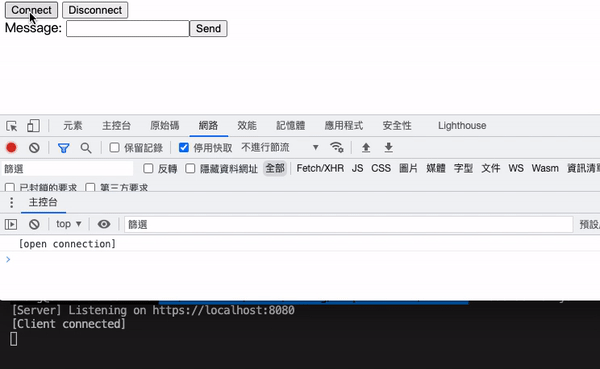This screenshot has width=600, height=369.
Task: Filter by 圖片 requests
Action: click(x=408, y=168)
